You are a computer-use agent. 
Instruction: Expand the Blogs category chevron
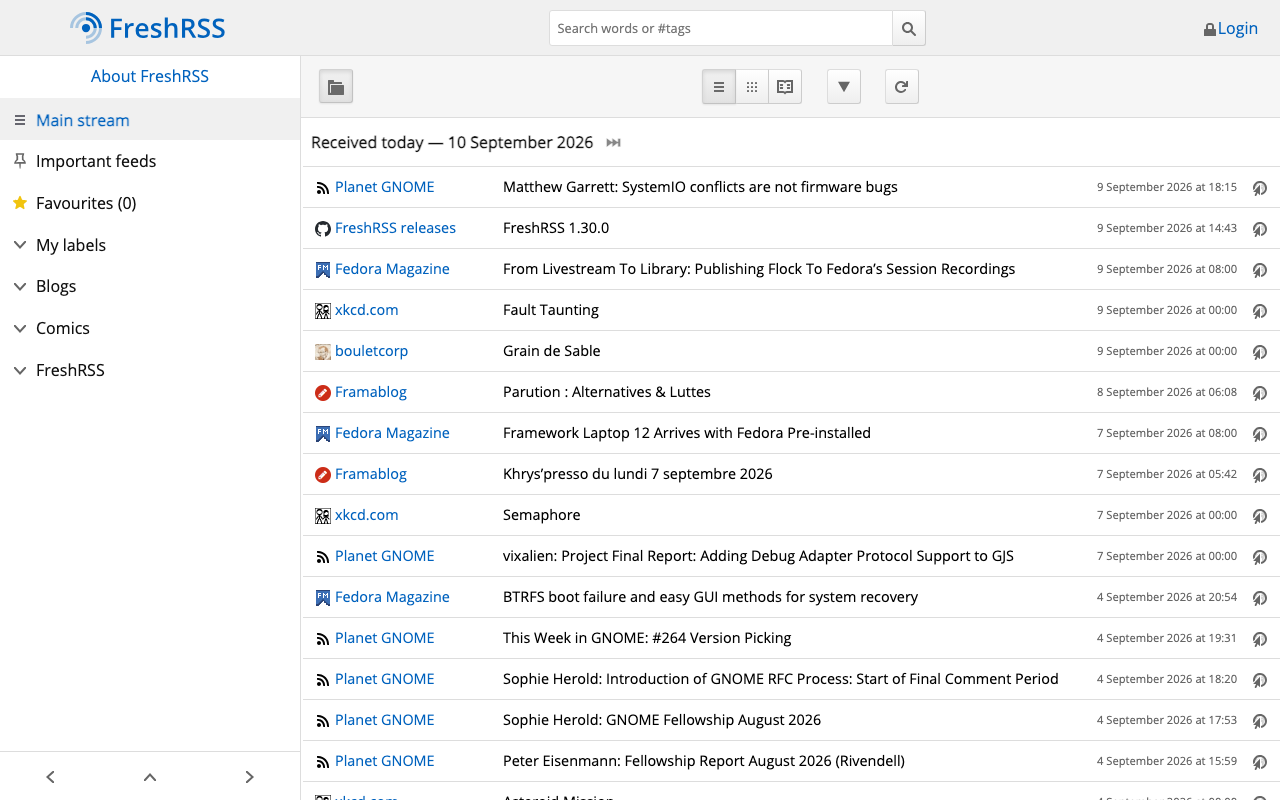[x=20, y=286]
